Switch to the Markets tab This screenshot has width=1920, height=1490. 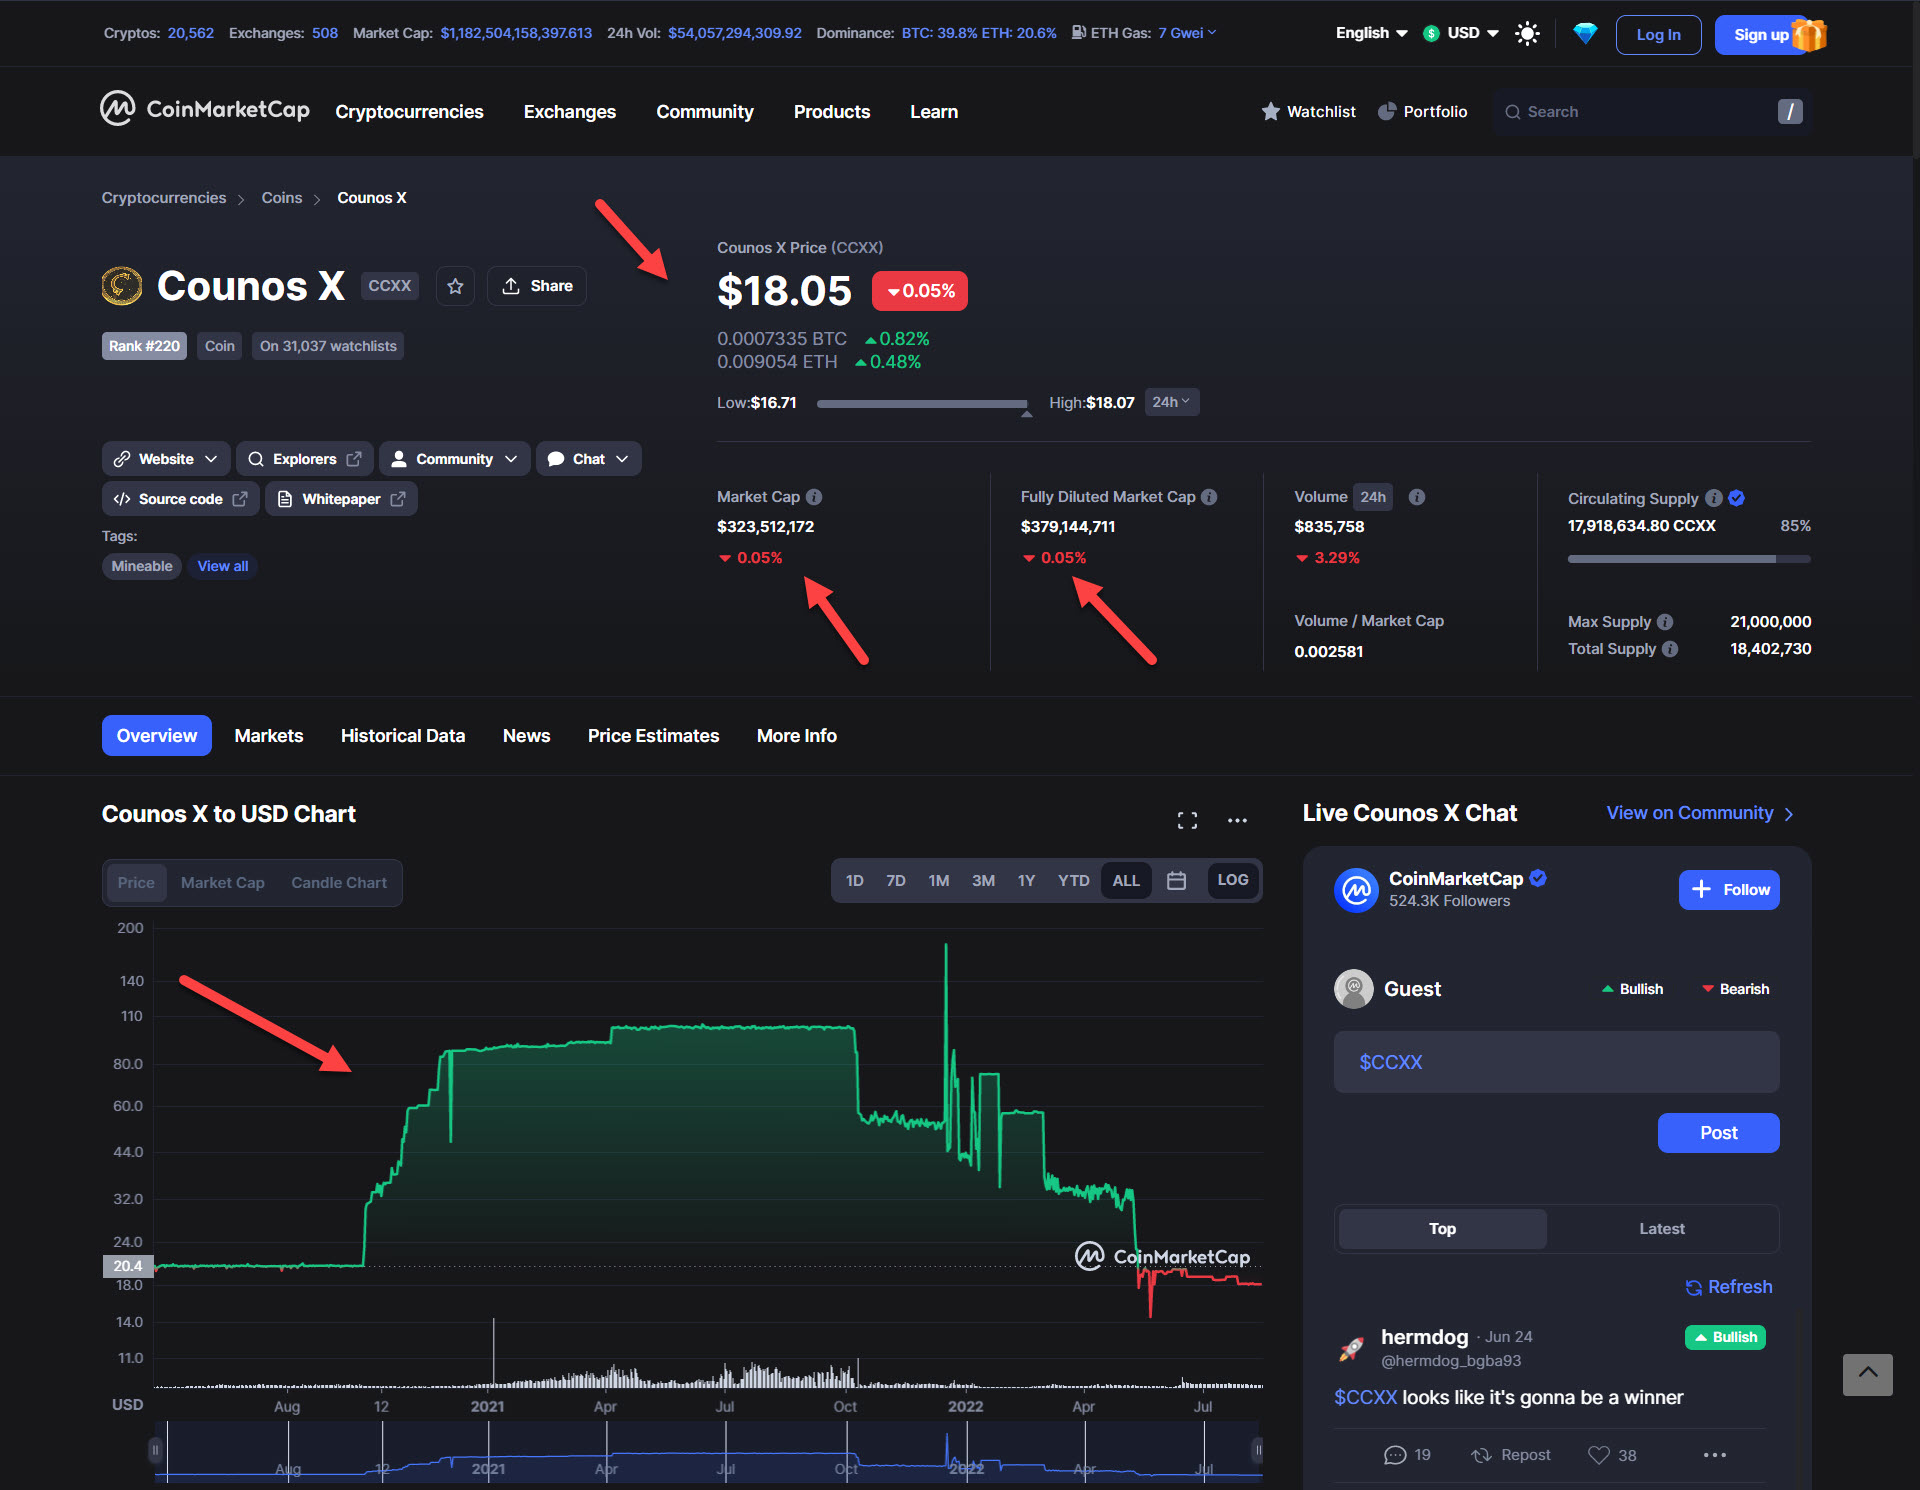pyautogui.click(x=269, y=736)
